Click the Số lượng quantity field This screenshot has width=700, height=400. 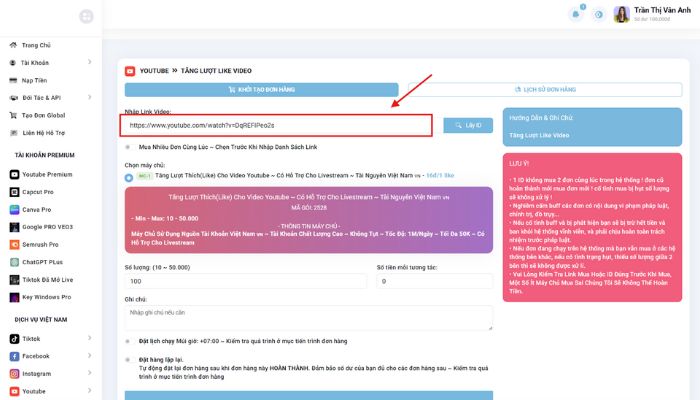point(246,281)
